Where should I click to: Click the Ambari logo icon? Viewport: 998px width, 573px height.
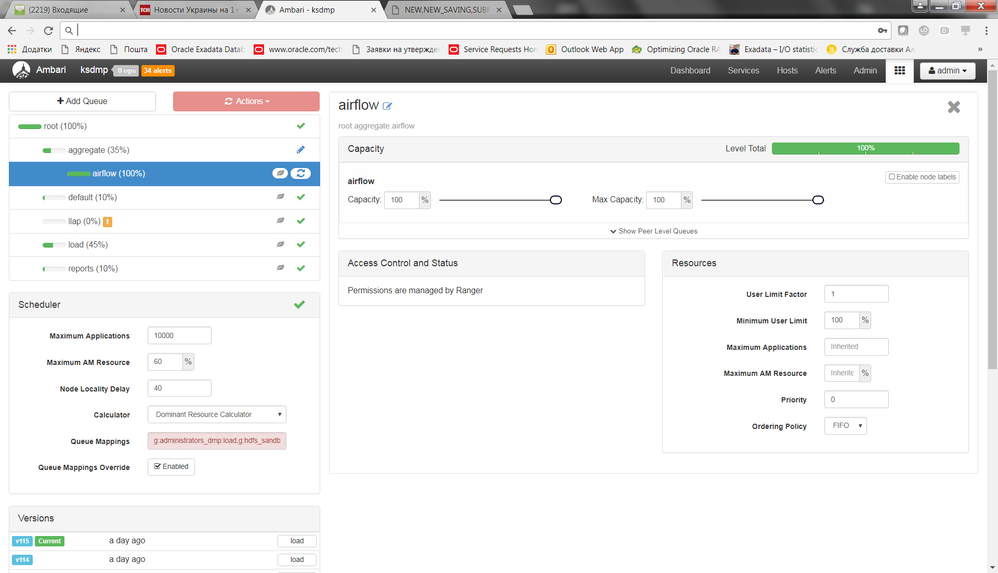(21, 70)
